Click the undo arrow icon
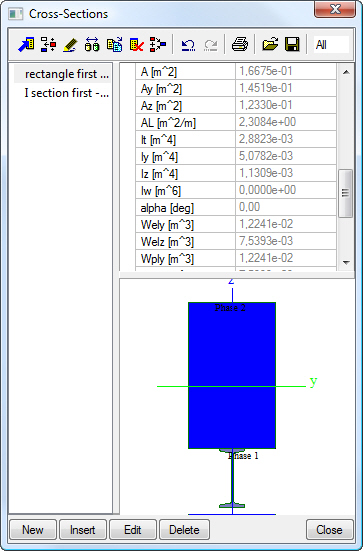363x551 pixels. [x=188, y=45]
